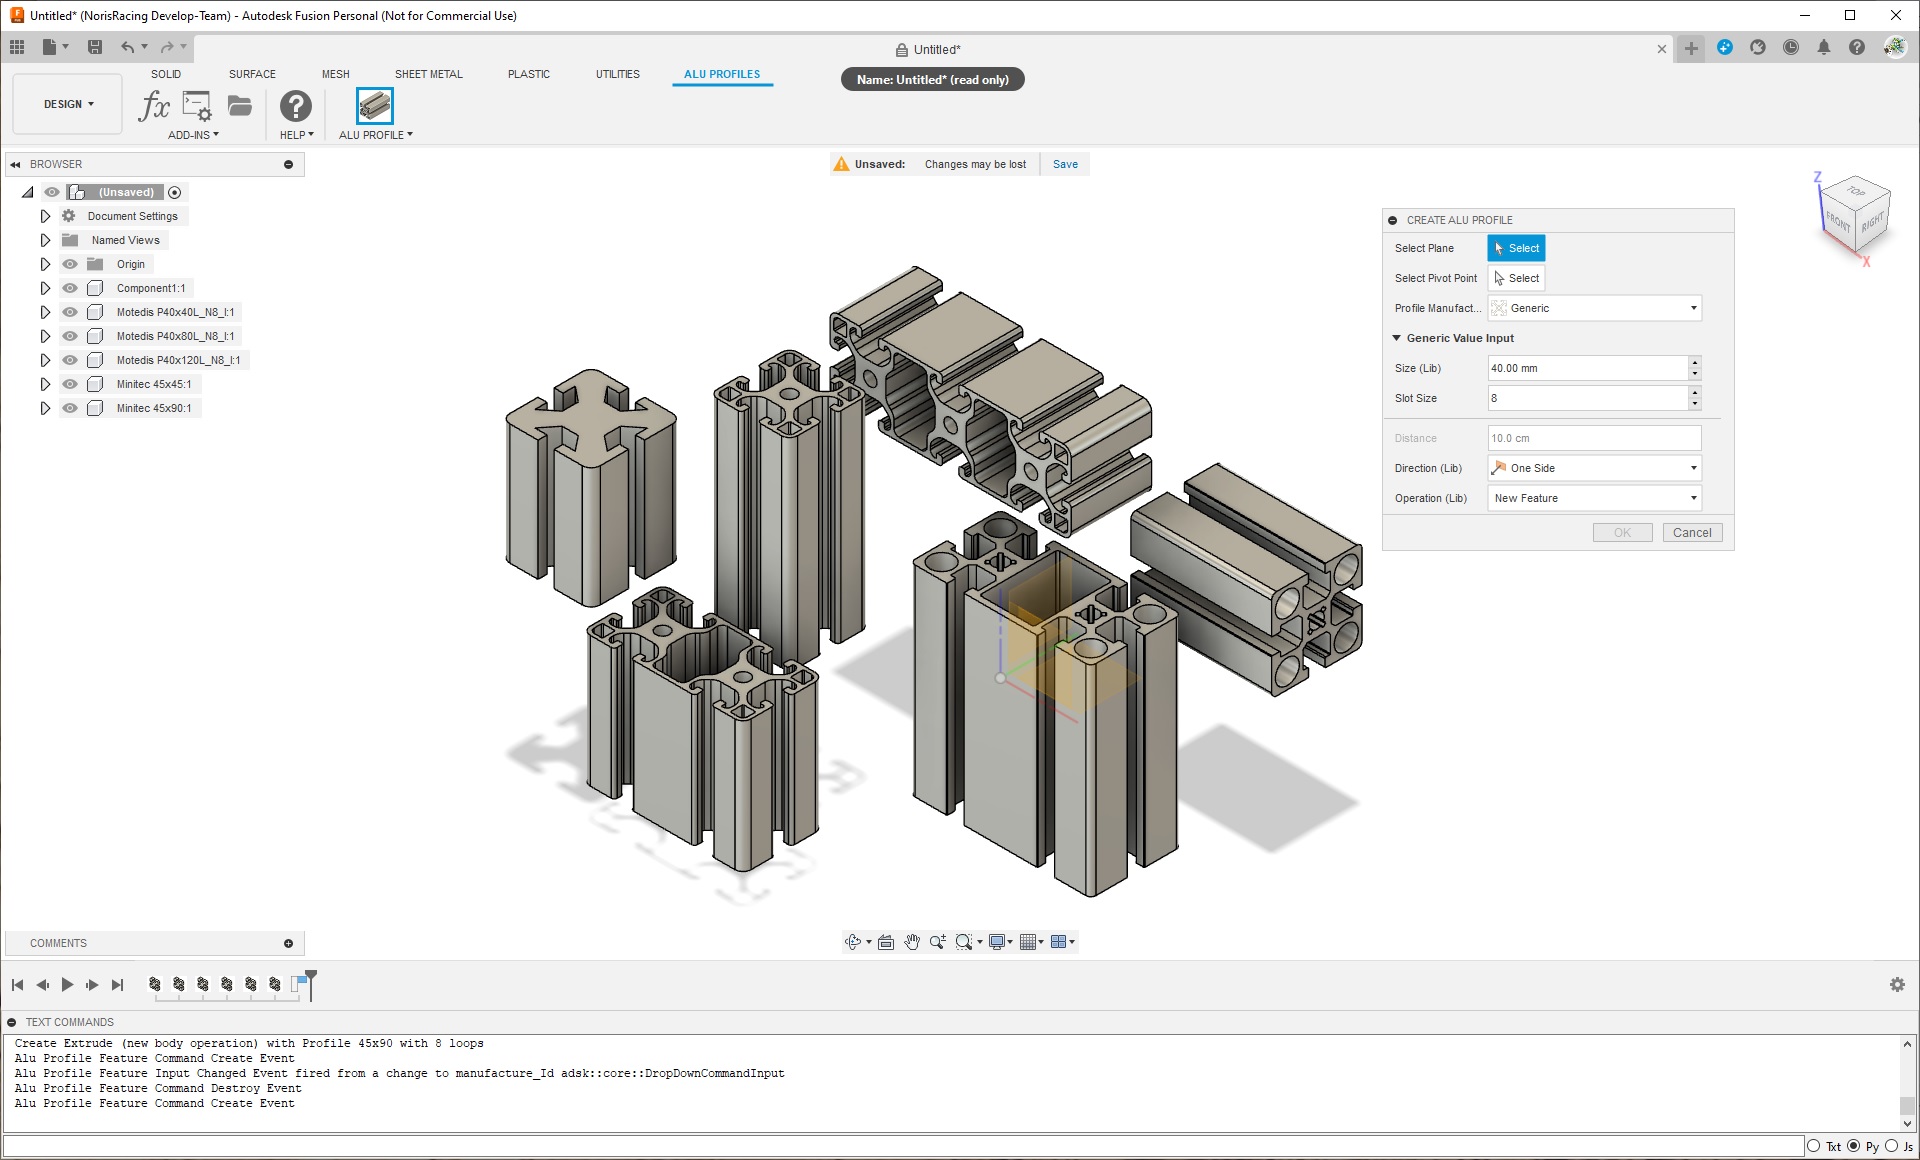Expand the Motedis P40x80L_N8_l:1 tree node
Viewport: 1920px width, 1160px height.
(x=45, y=336)
